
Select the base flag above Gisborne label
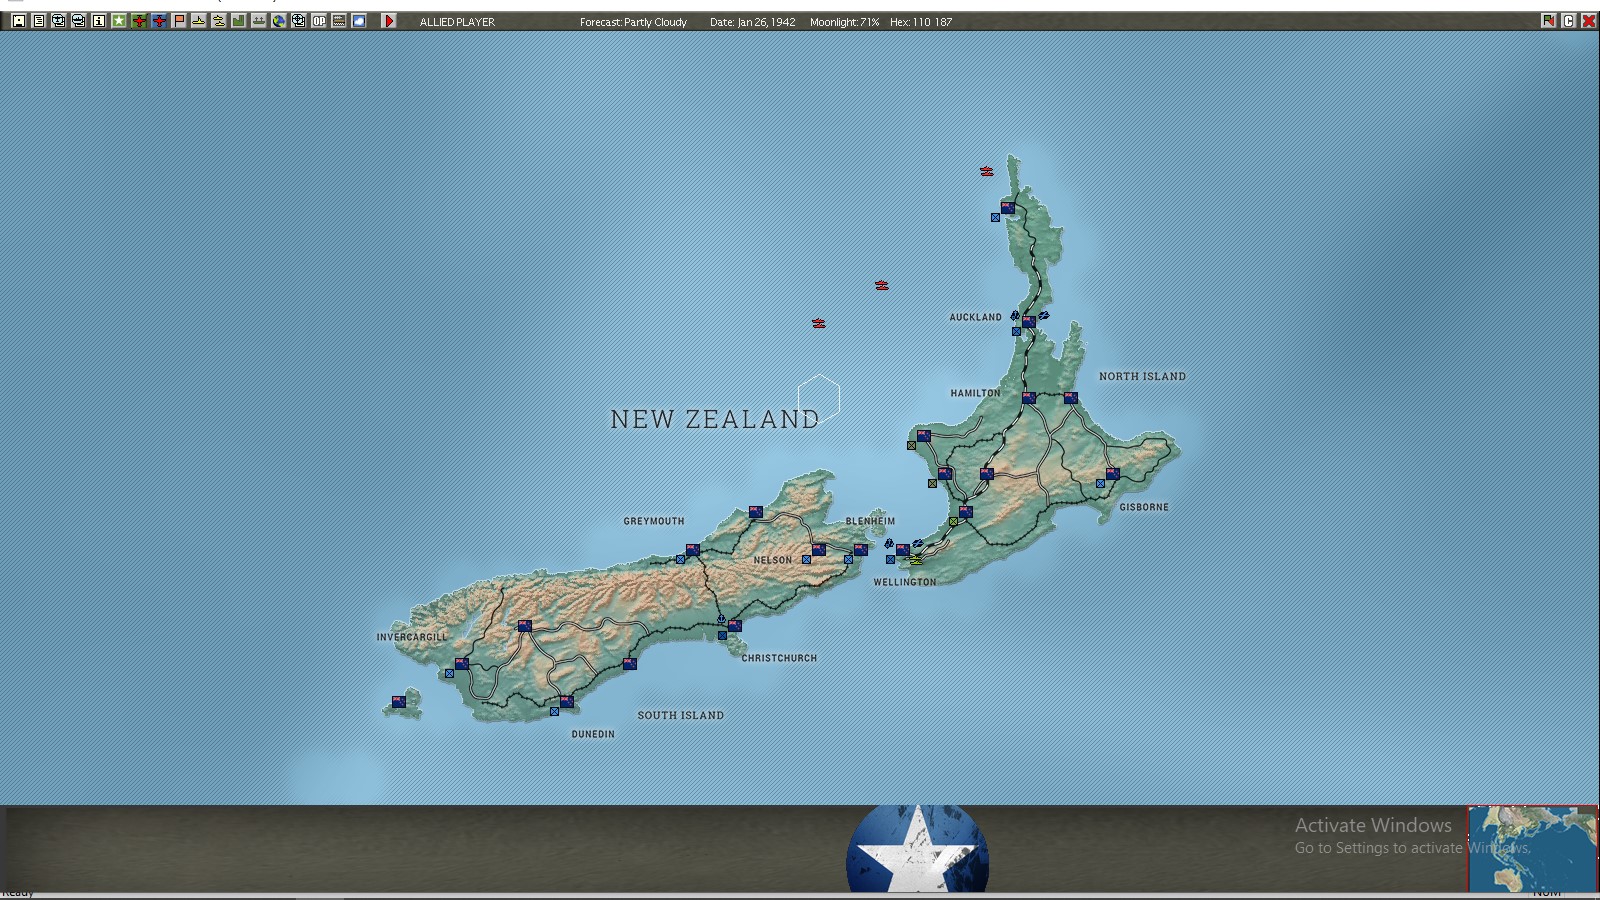[x=1113, y=474]
